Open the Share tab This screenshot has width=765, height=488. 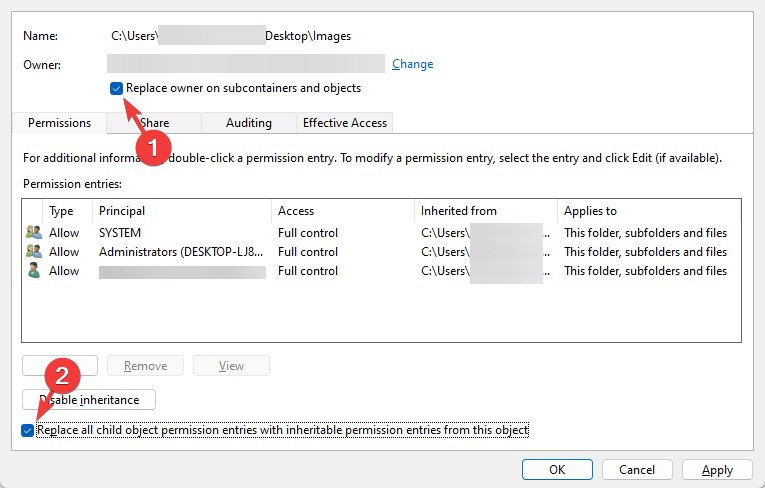(154, 123)
